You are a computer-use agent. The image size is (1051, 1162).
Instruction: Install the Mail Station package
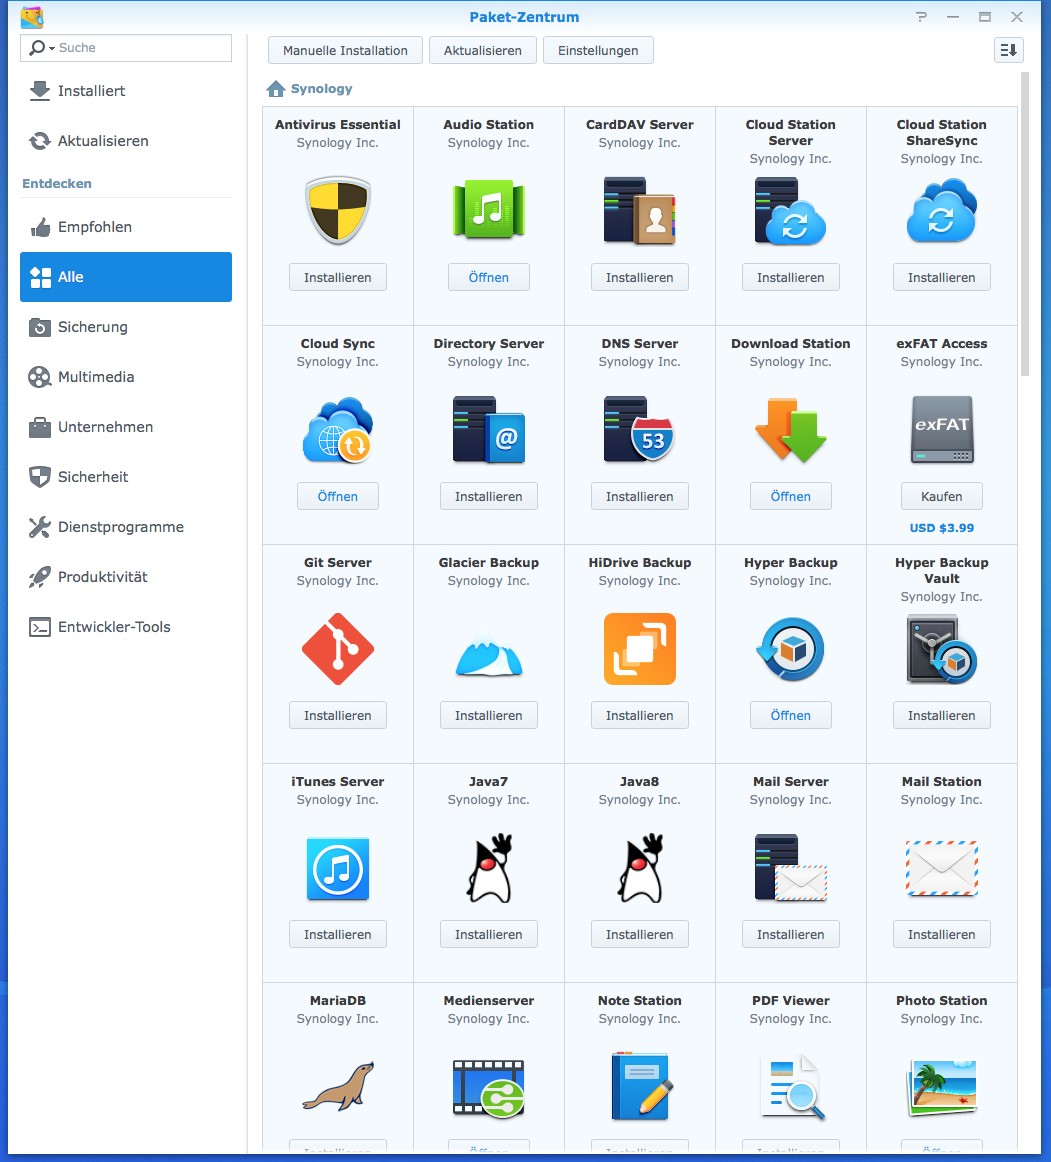coord(941,934)
